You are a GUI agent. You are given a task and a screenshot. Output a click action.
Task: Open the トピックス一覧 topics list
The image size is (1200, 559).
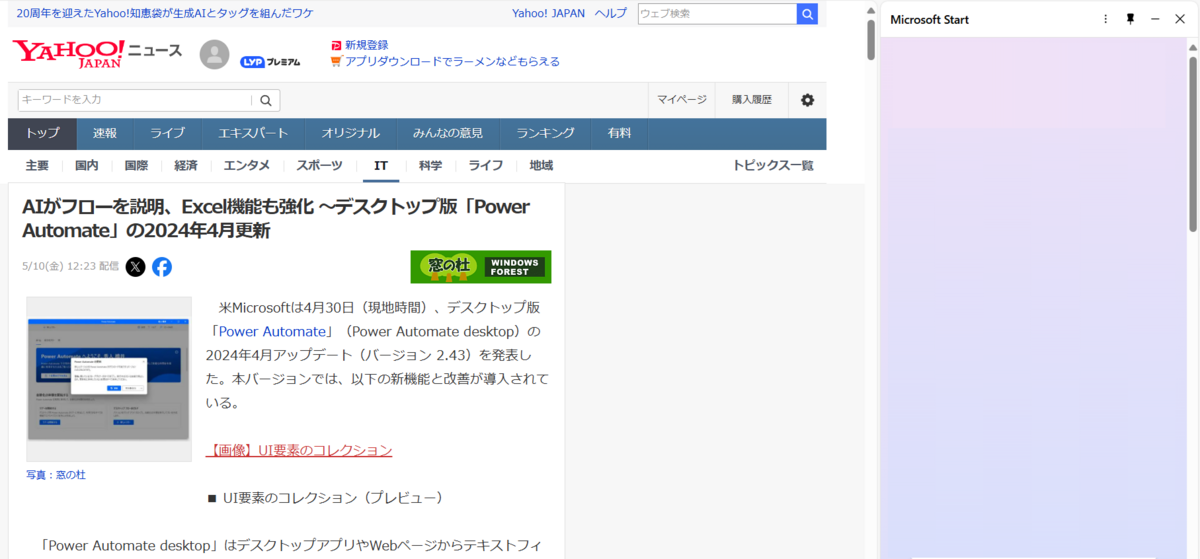click(773, 166)
